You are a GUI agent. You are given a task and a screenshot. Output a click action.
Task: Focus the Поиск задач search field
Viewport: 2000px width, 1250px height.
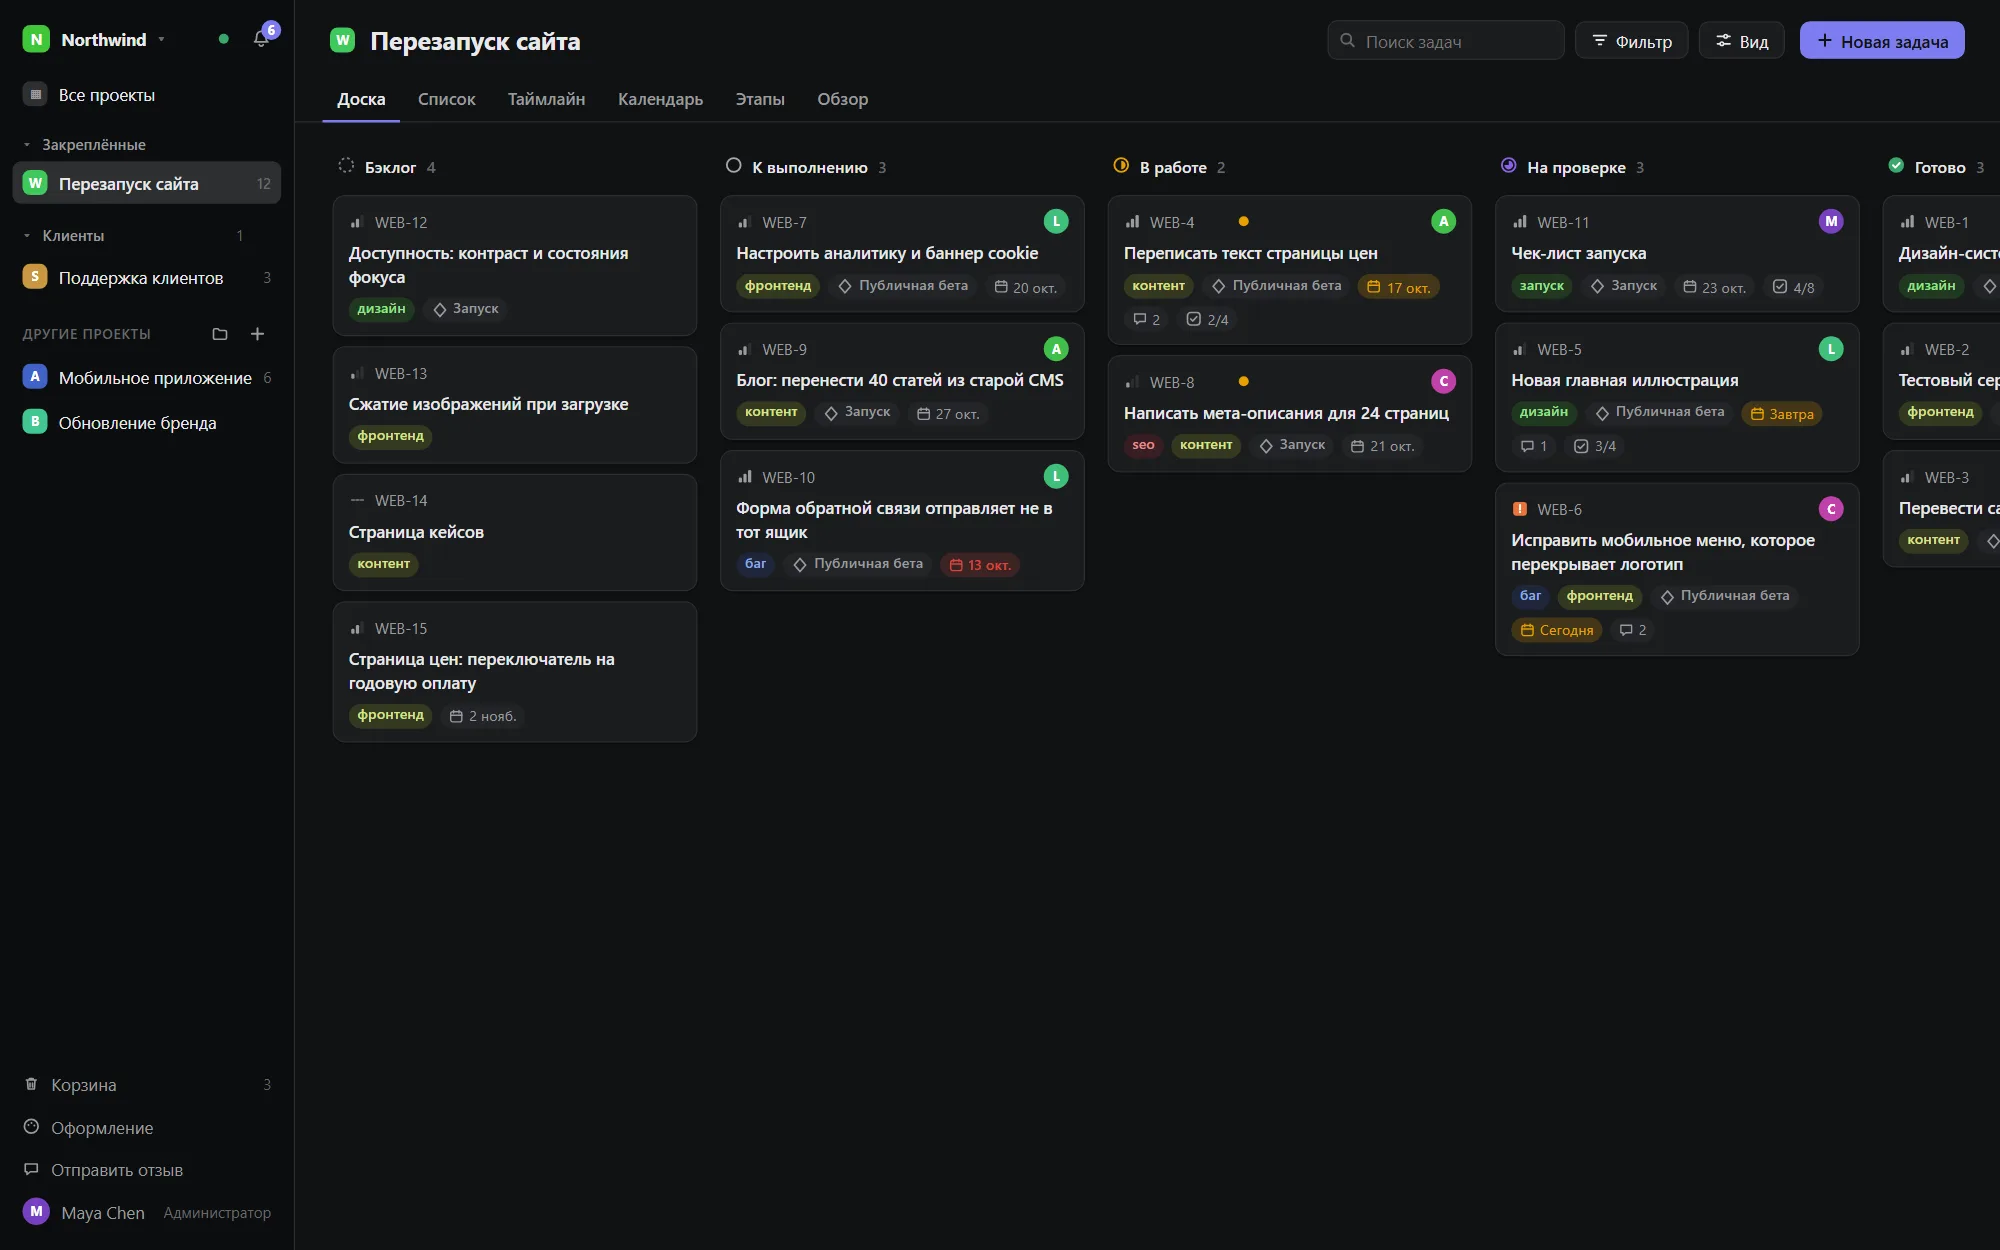click(1446, 41)
